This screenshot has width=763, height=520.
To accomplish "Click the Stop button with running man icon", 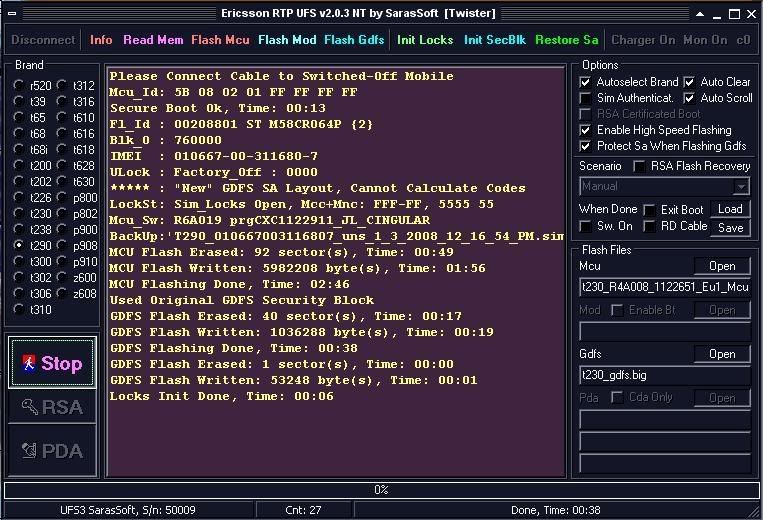I will [x=52, y=363].
